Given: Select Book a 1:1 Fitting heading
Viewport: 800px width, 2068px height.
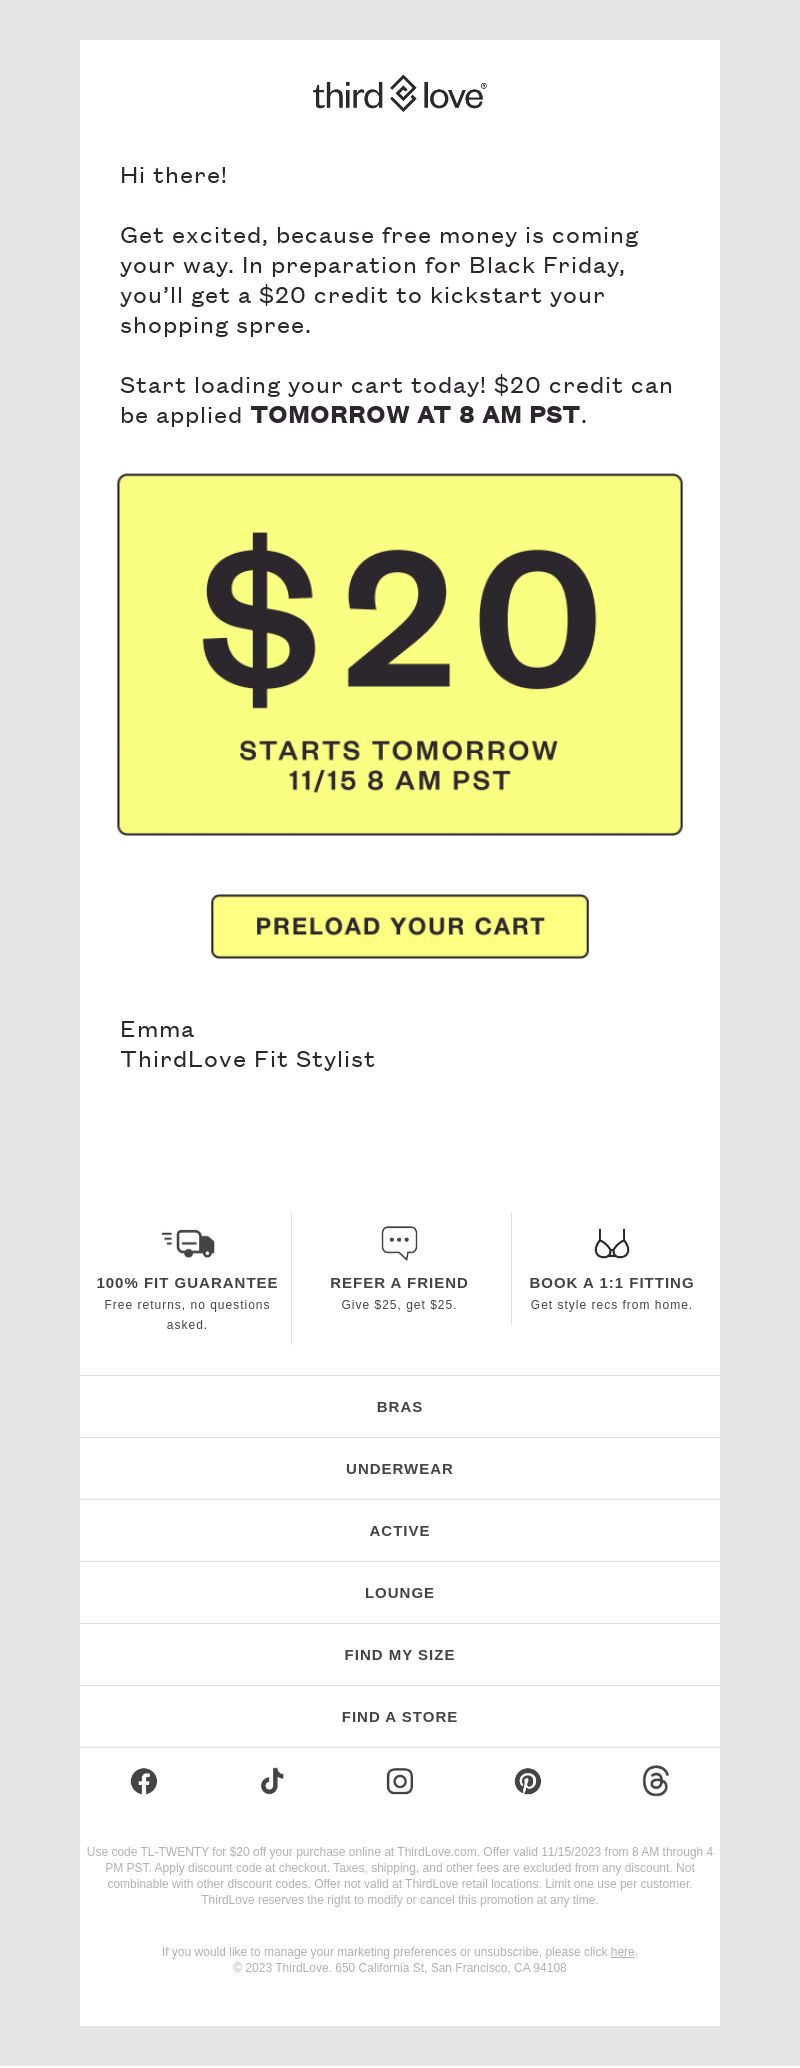Looking at the screenshot, I should [612, 1283].
